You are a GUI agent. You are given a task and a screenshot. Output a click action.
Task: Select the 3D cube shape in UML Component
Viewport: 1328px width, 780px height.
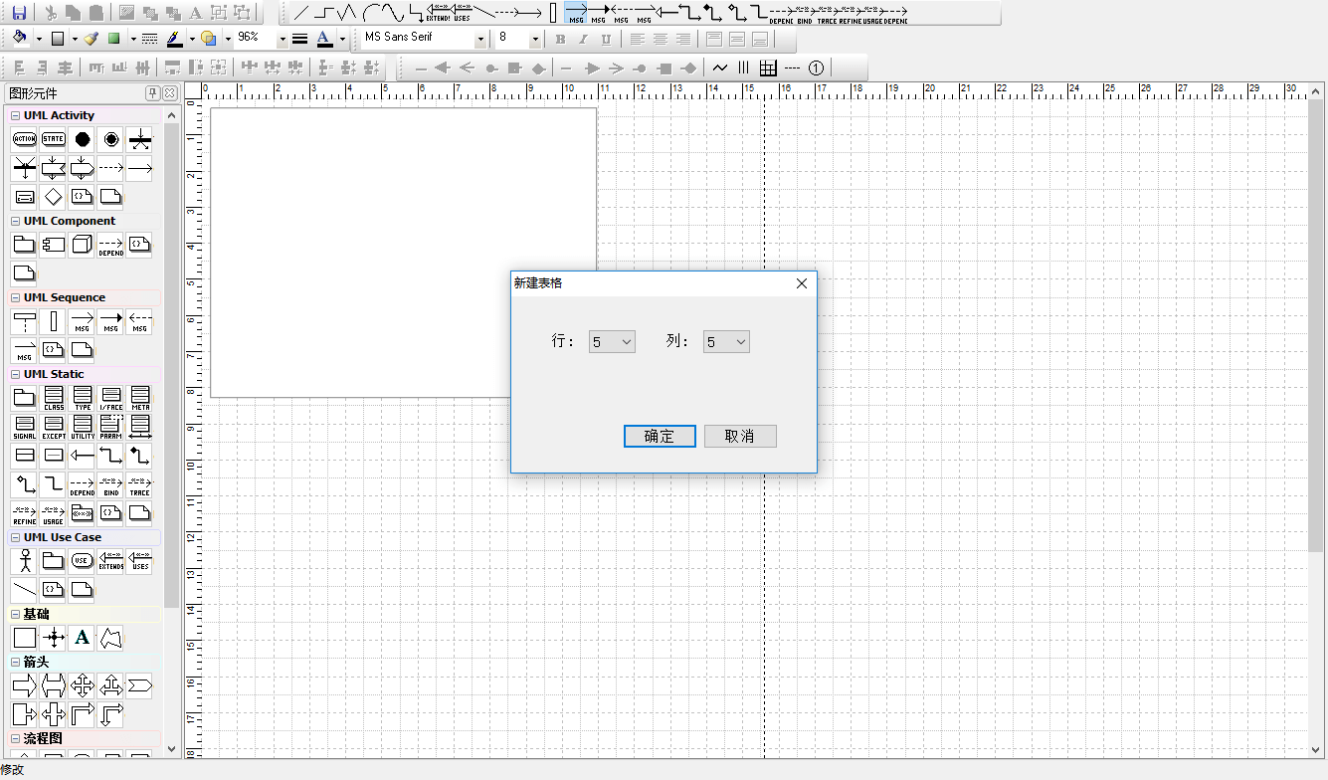[82, 244]
